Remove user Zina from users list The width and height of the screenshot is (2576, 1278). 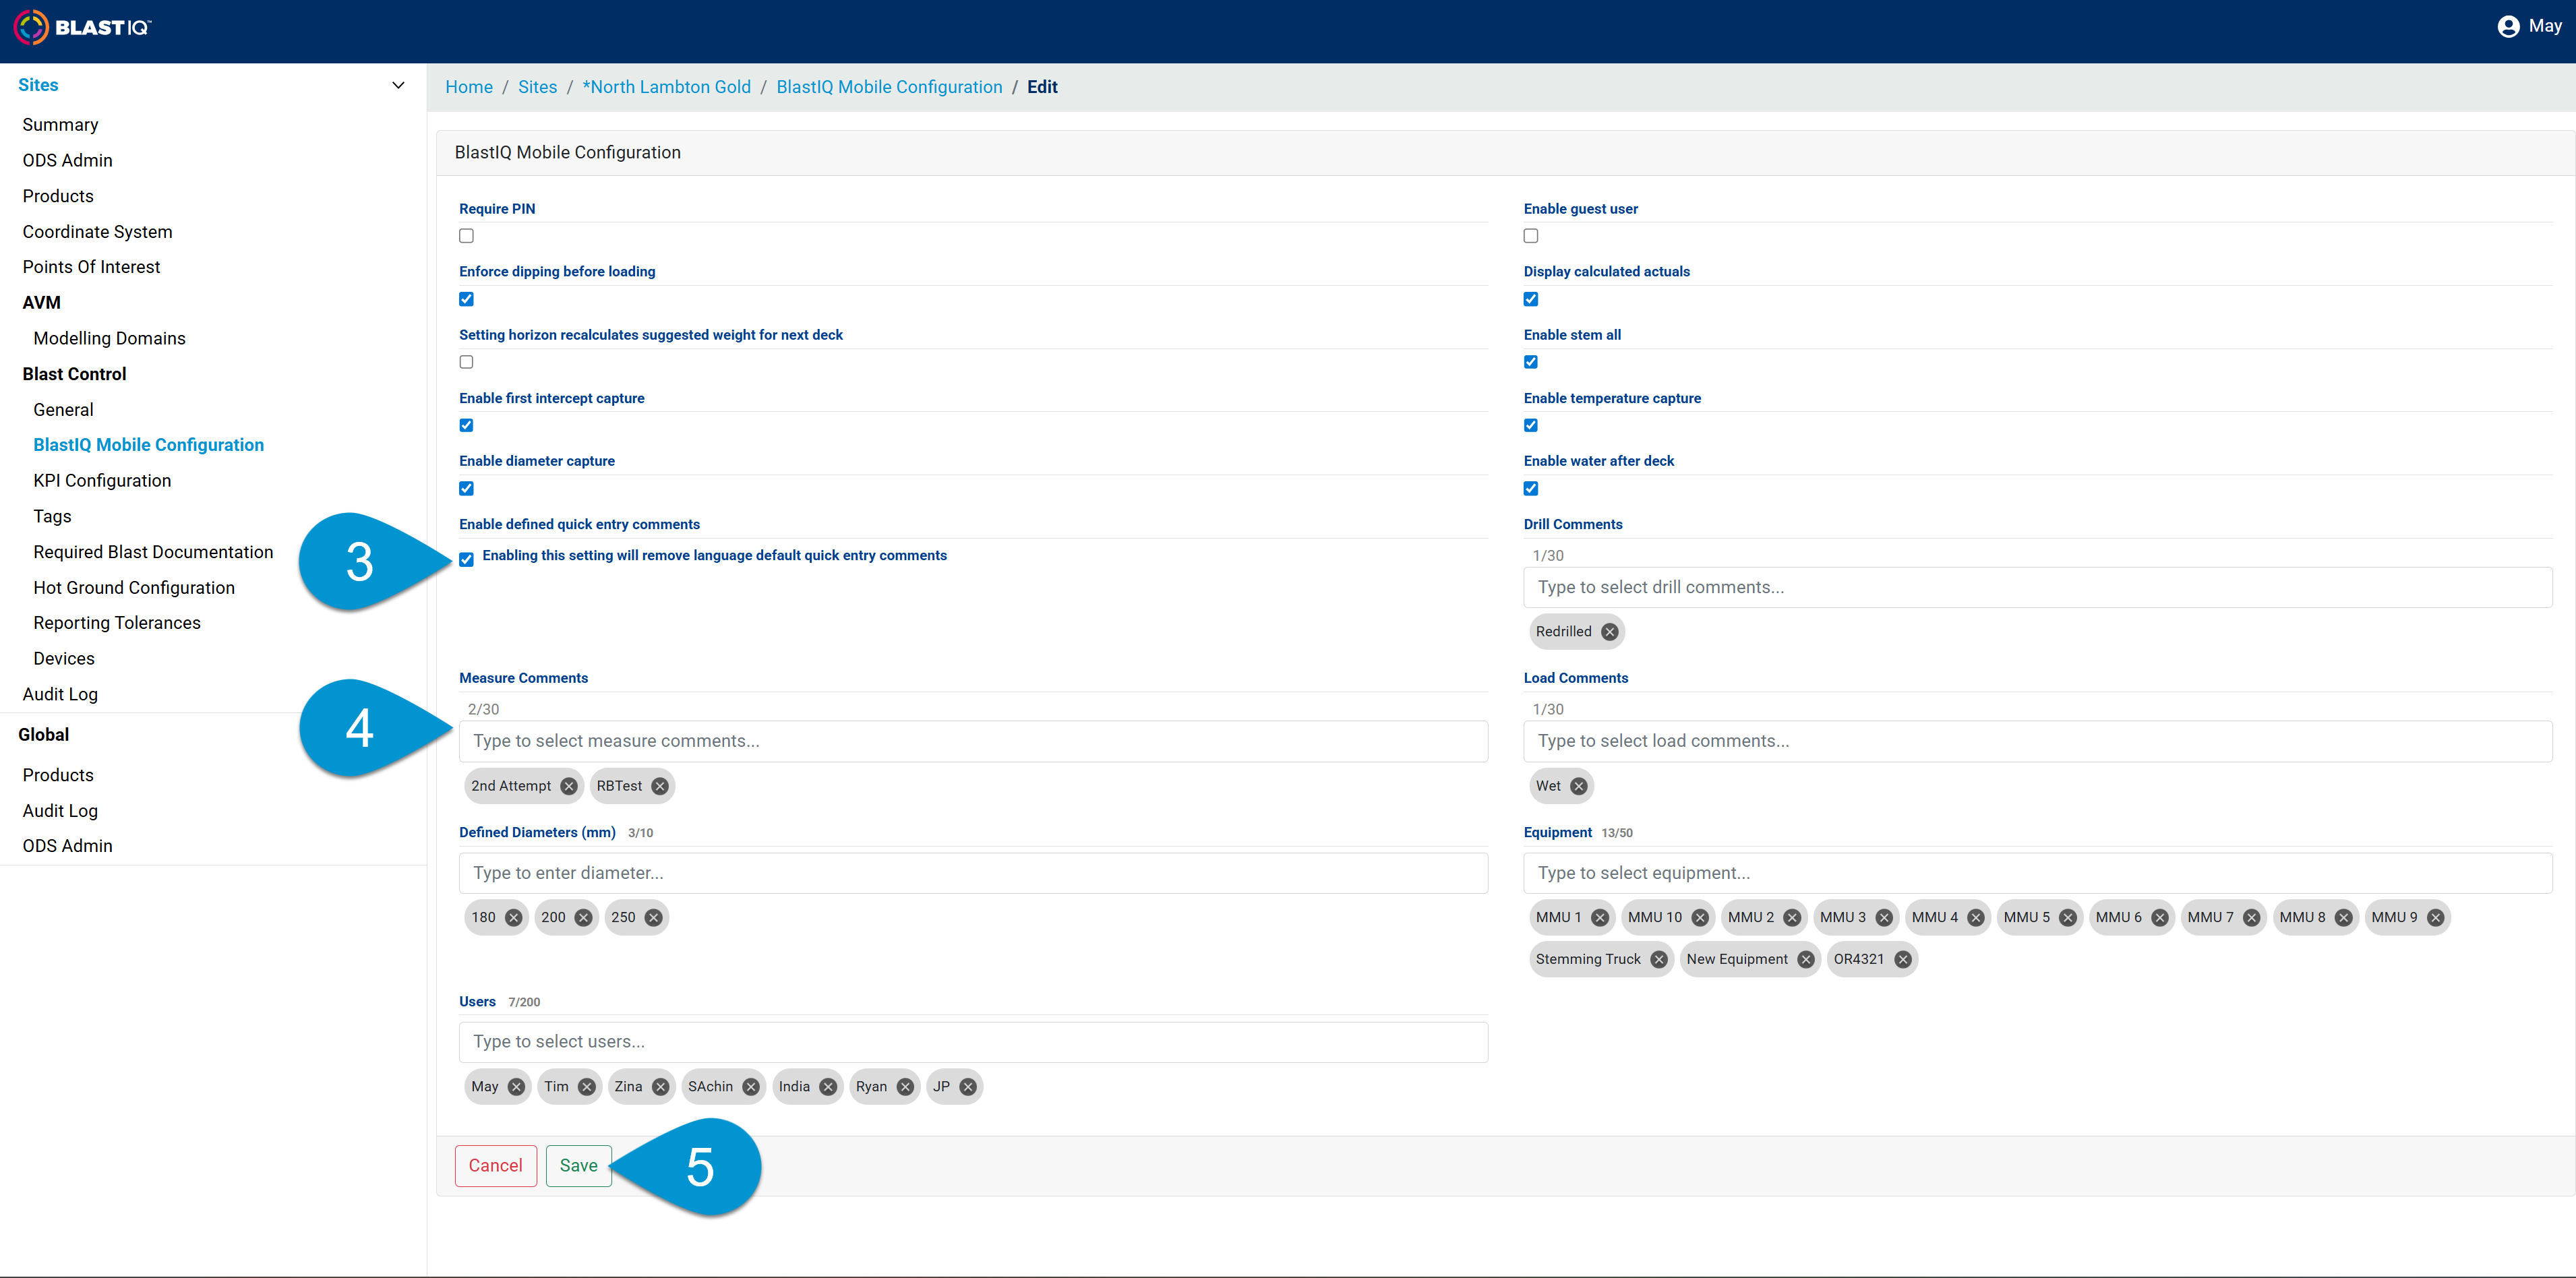point(661,1087)
